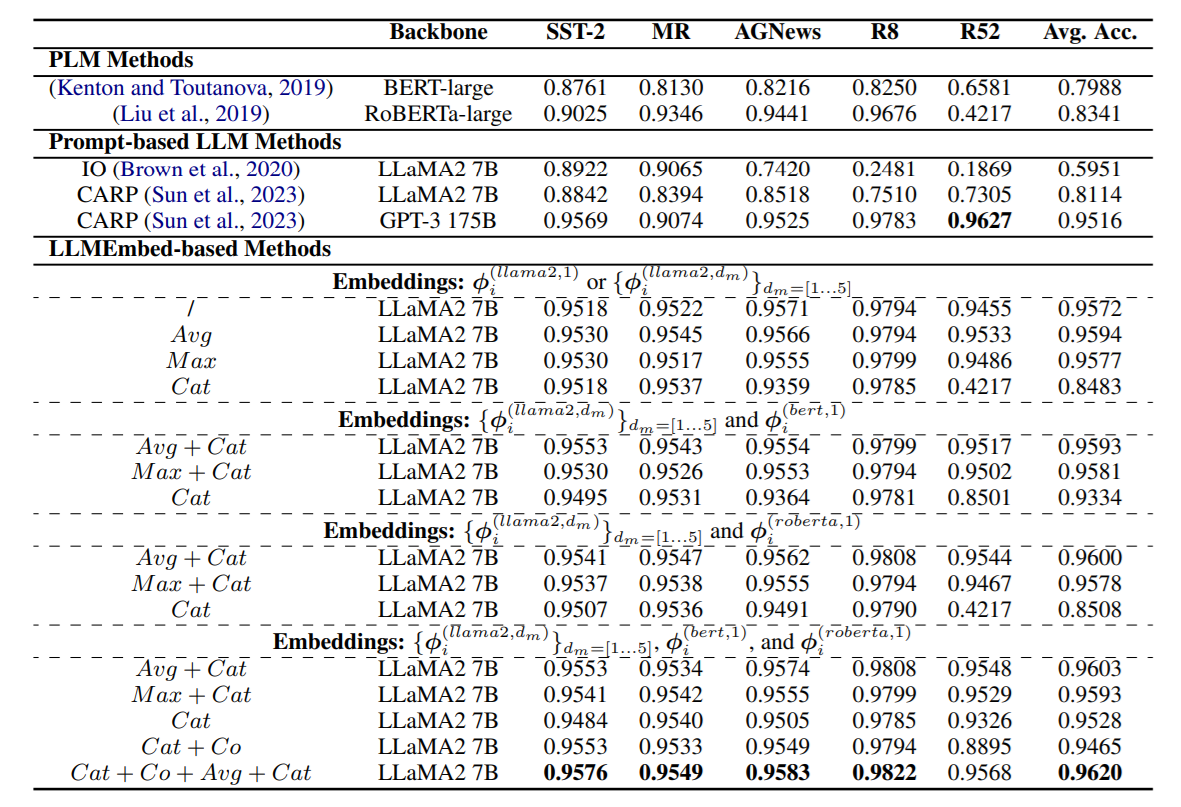Click the bold 0.9620 average accuracy
Viewport: 1181px width, 807px height.
[1090, 773]
